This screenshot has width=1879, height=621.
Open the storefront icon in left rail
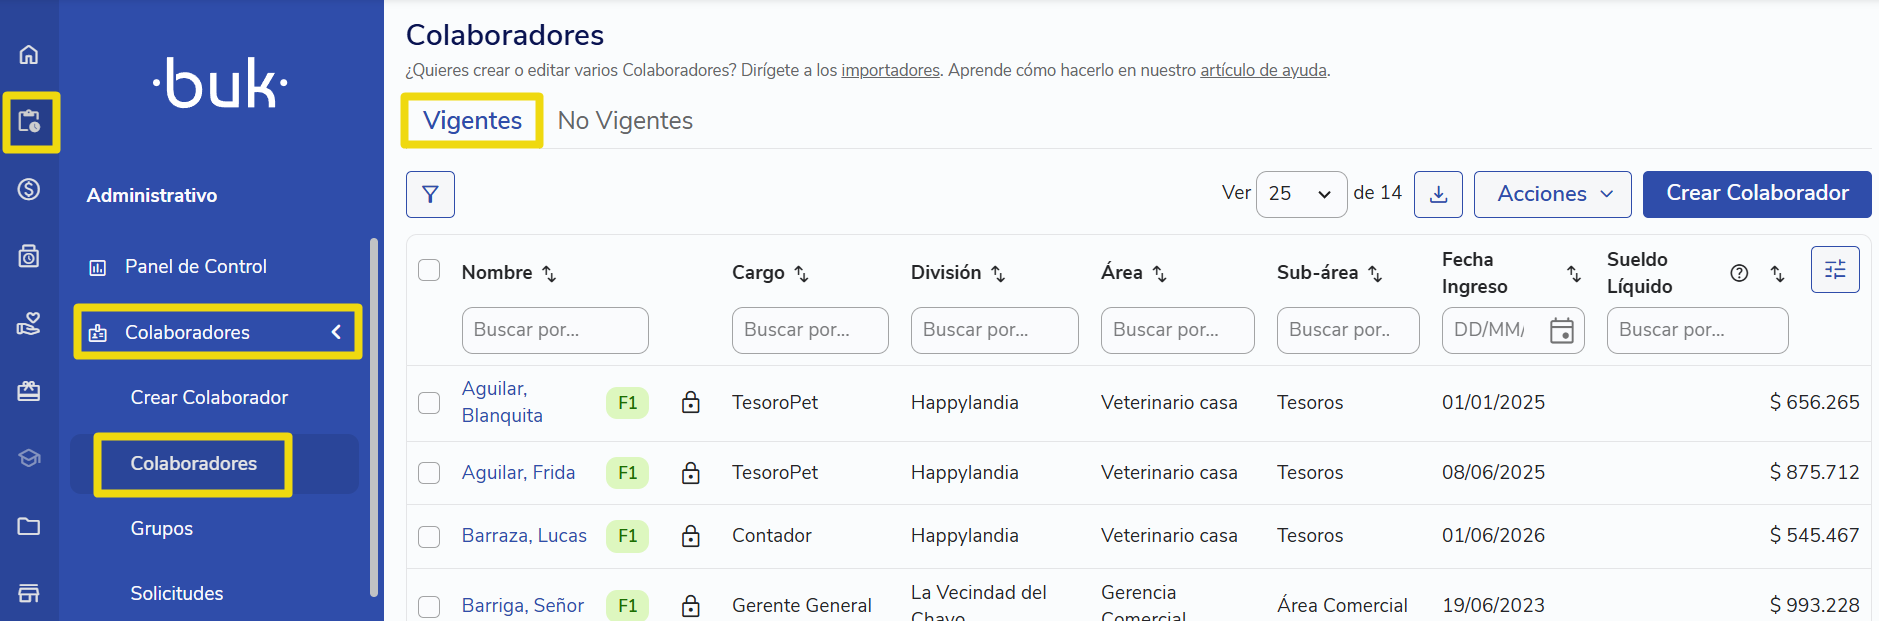(29, 593)
